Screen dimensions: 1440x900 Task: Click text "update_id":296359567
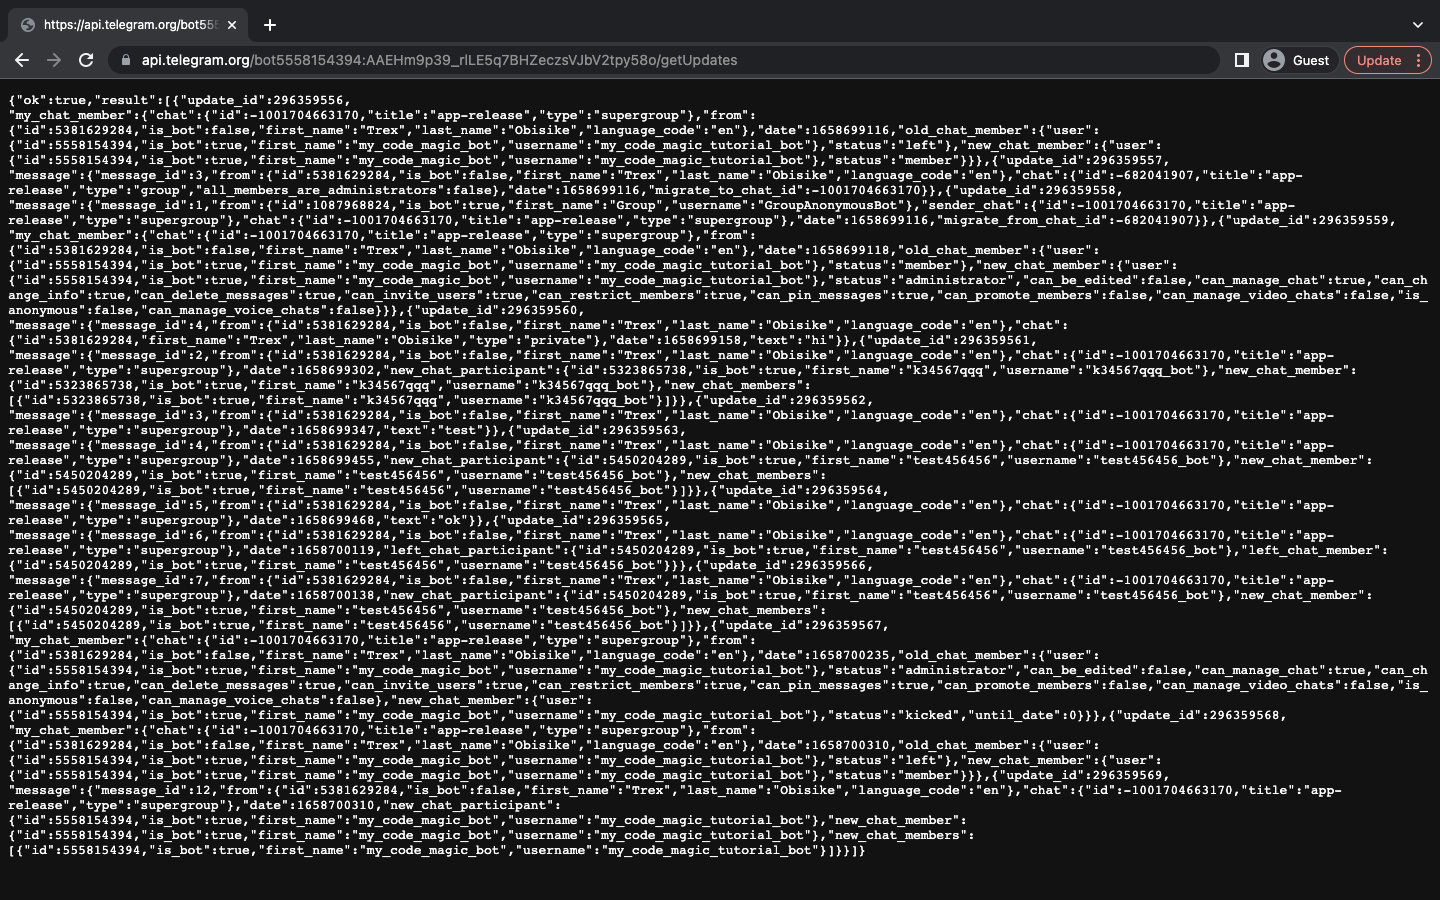[802, 625]
